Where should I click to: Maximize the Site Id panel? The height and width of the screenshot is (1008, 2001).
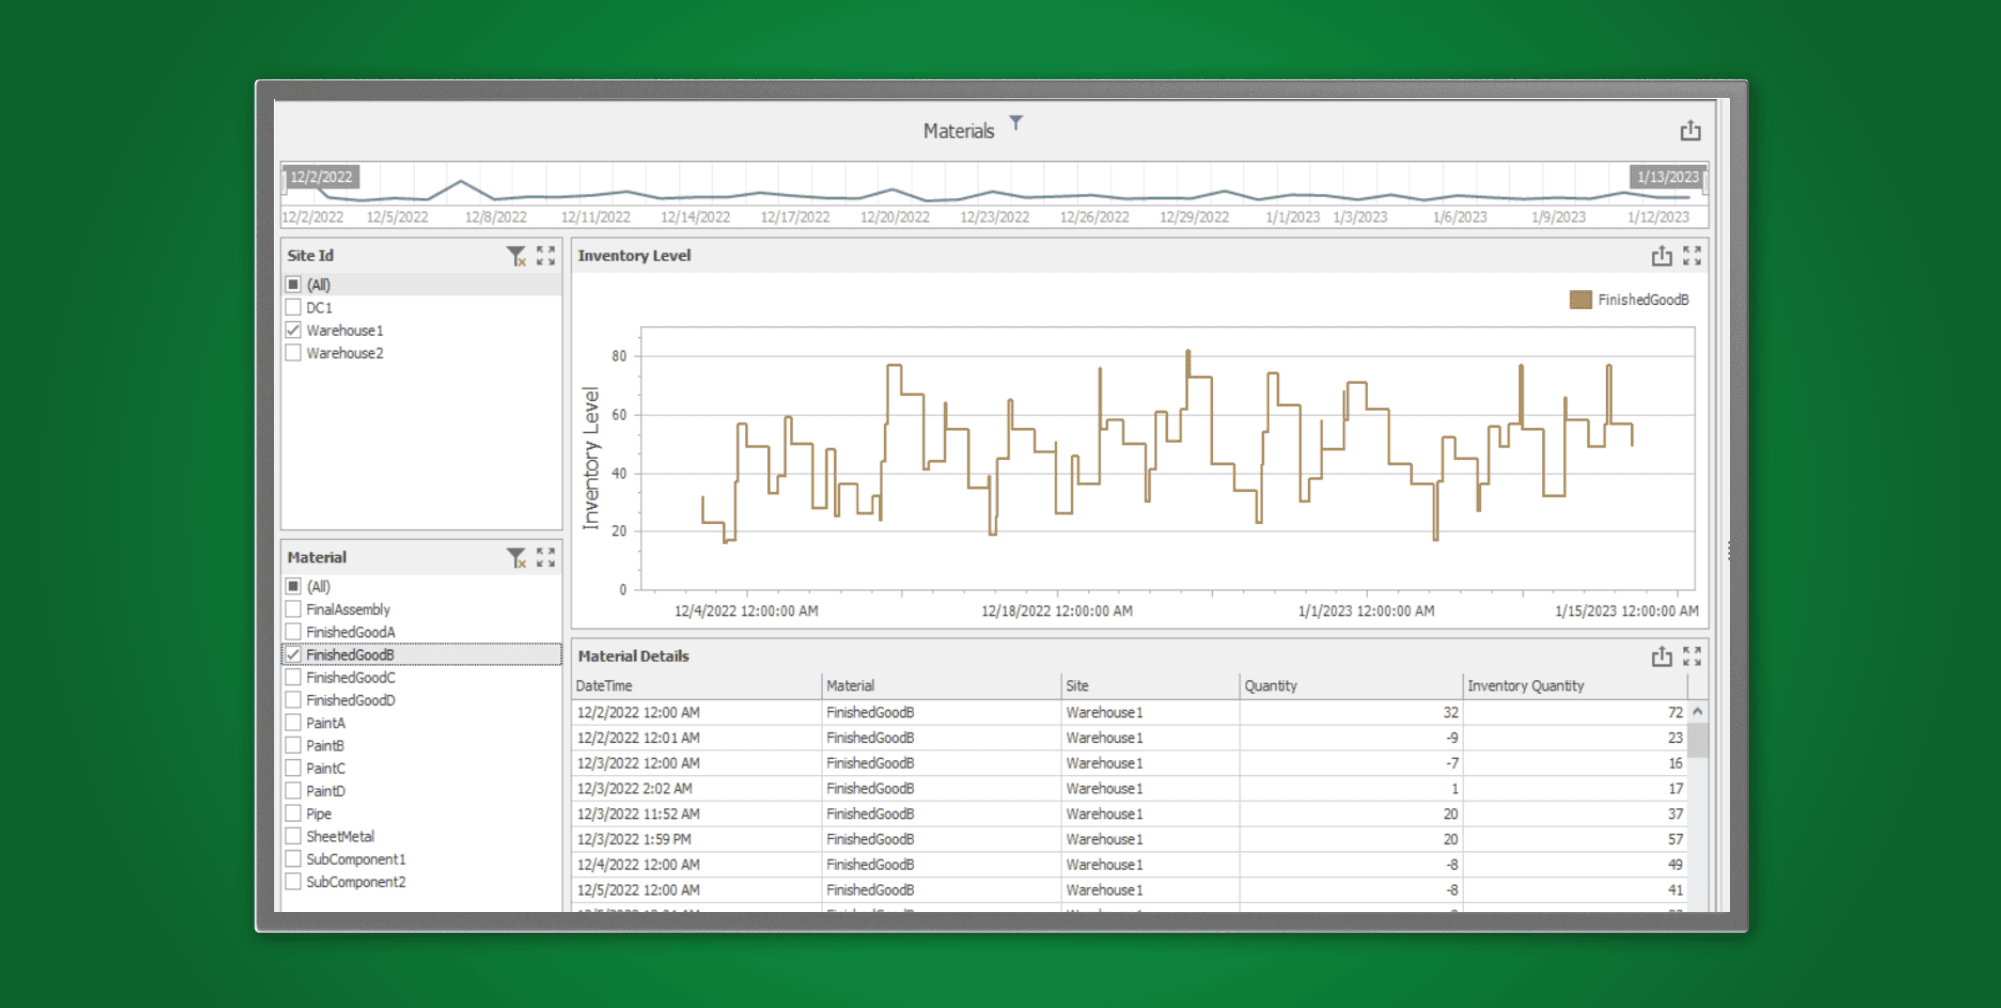coord(546,257)
